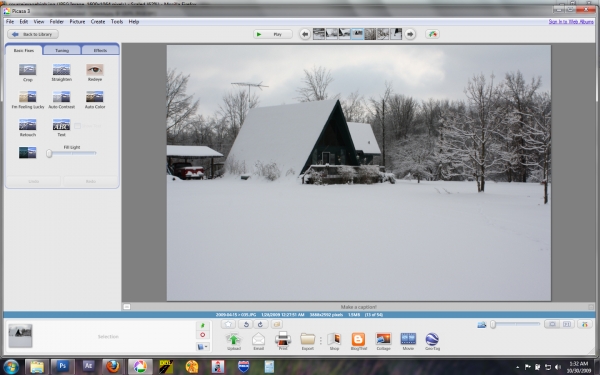Screen dimensions: 600x375
Task: Select highlighted current thumbnail in top filmstrip
Action: (x=357, y=34)
